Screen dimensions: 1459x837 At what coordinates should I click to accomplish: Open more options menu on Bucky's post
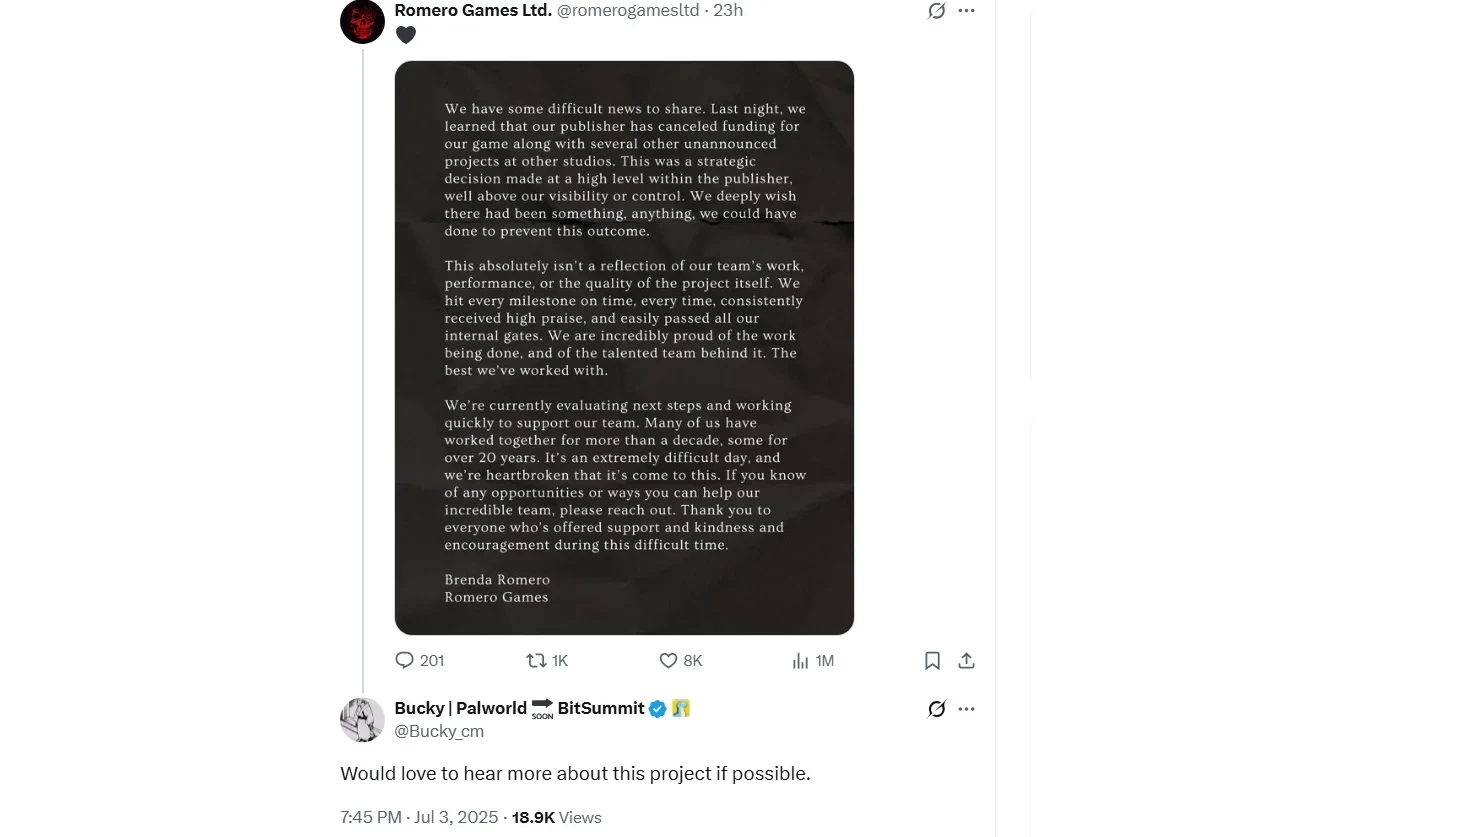click(966, 709)
